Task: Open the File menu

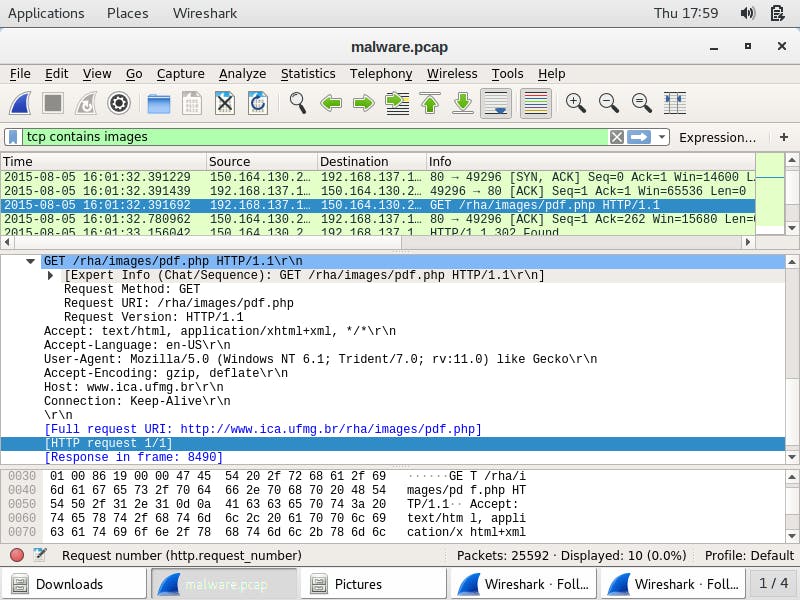Action: 20,73
